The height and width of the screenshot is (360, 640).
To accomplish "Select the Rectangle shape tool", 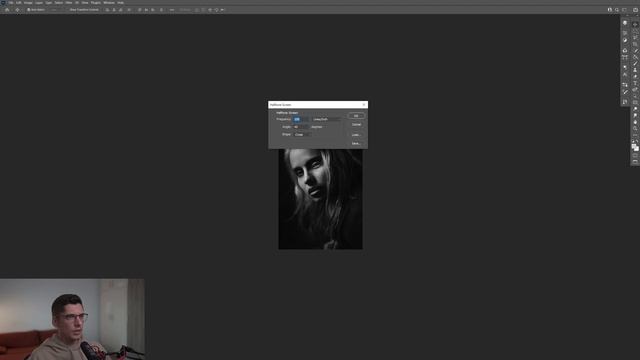I will coord(635,102).
